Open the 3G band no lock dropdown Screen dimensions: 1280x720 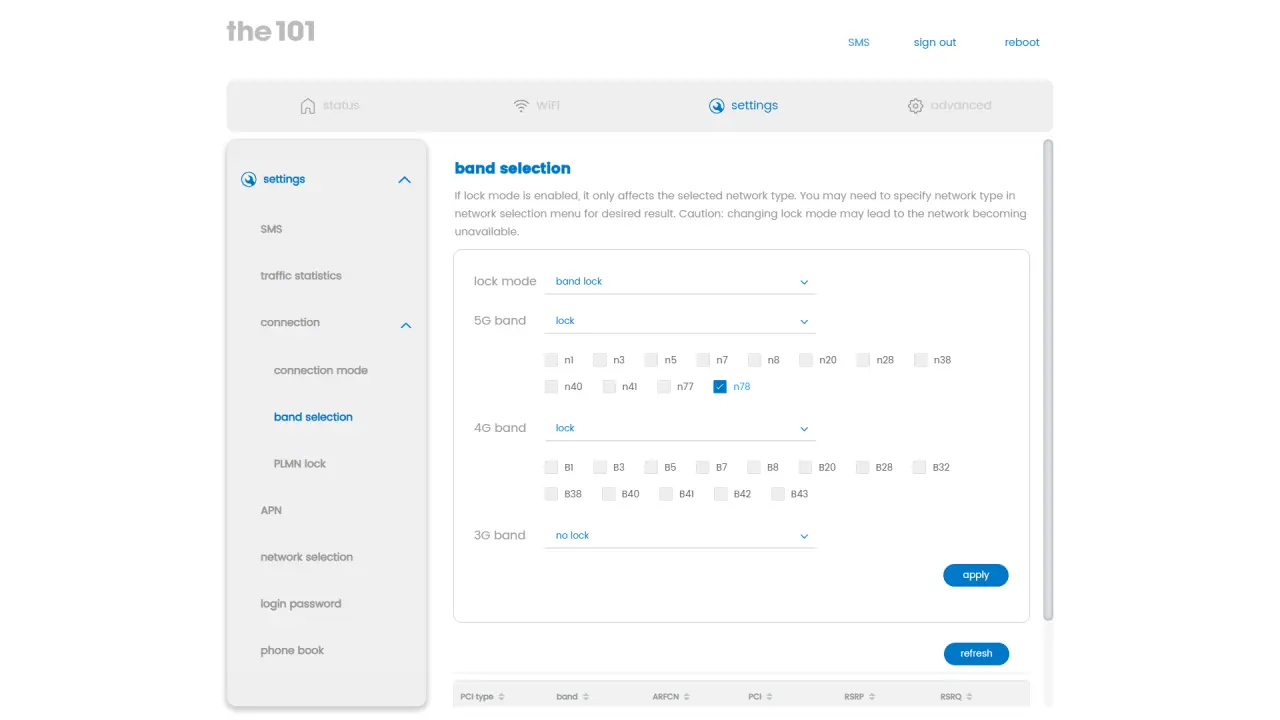click(681, 536)
